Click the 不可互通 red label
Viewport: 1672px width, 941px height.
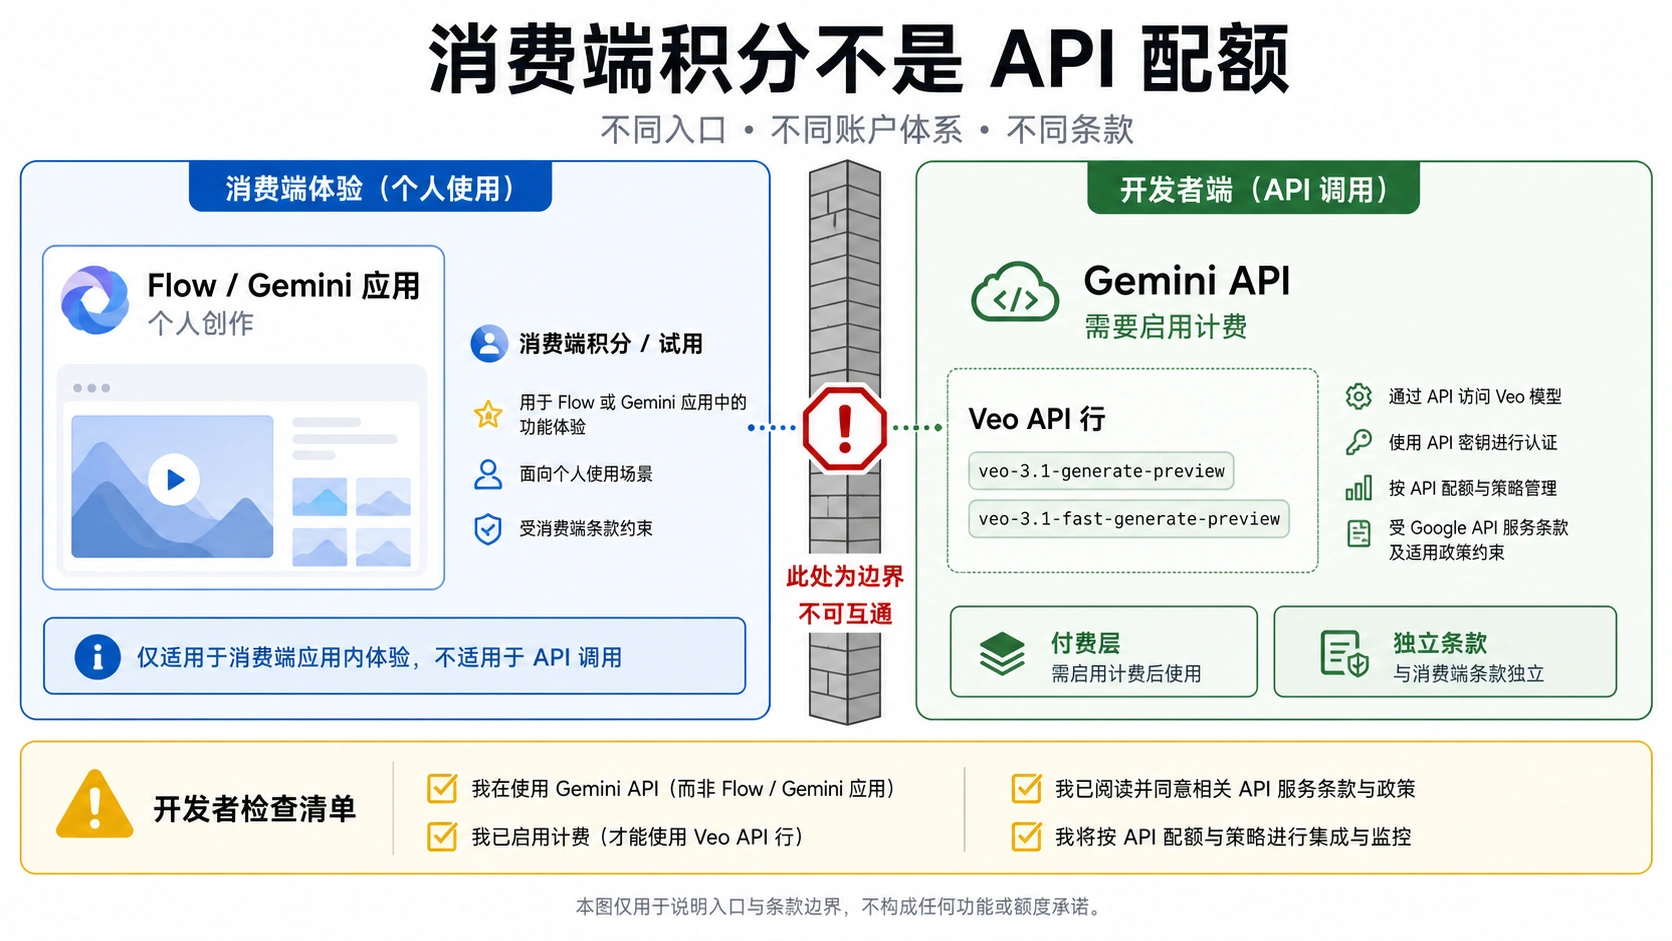[845, 614]
